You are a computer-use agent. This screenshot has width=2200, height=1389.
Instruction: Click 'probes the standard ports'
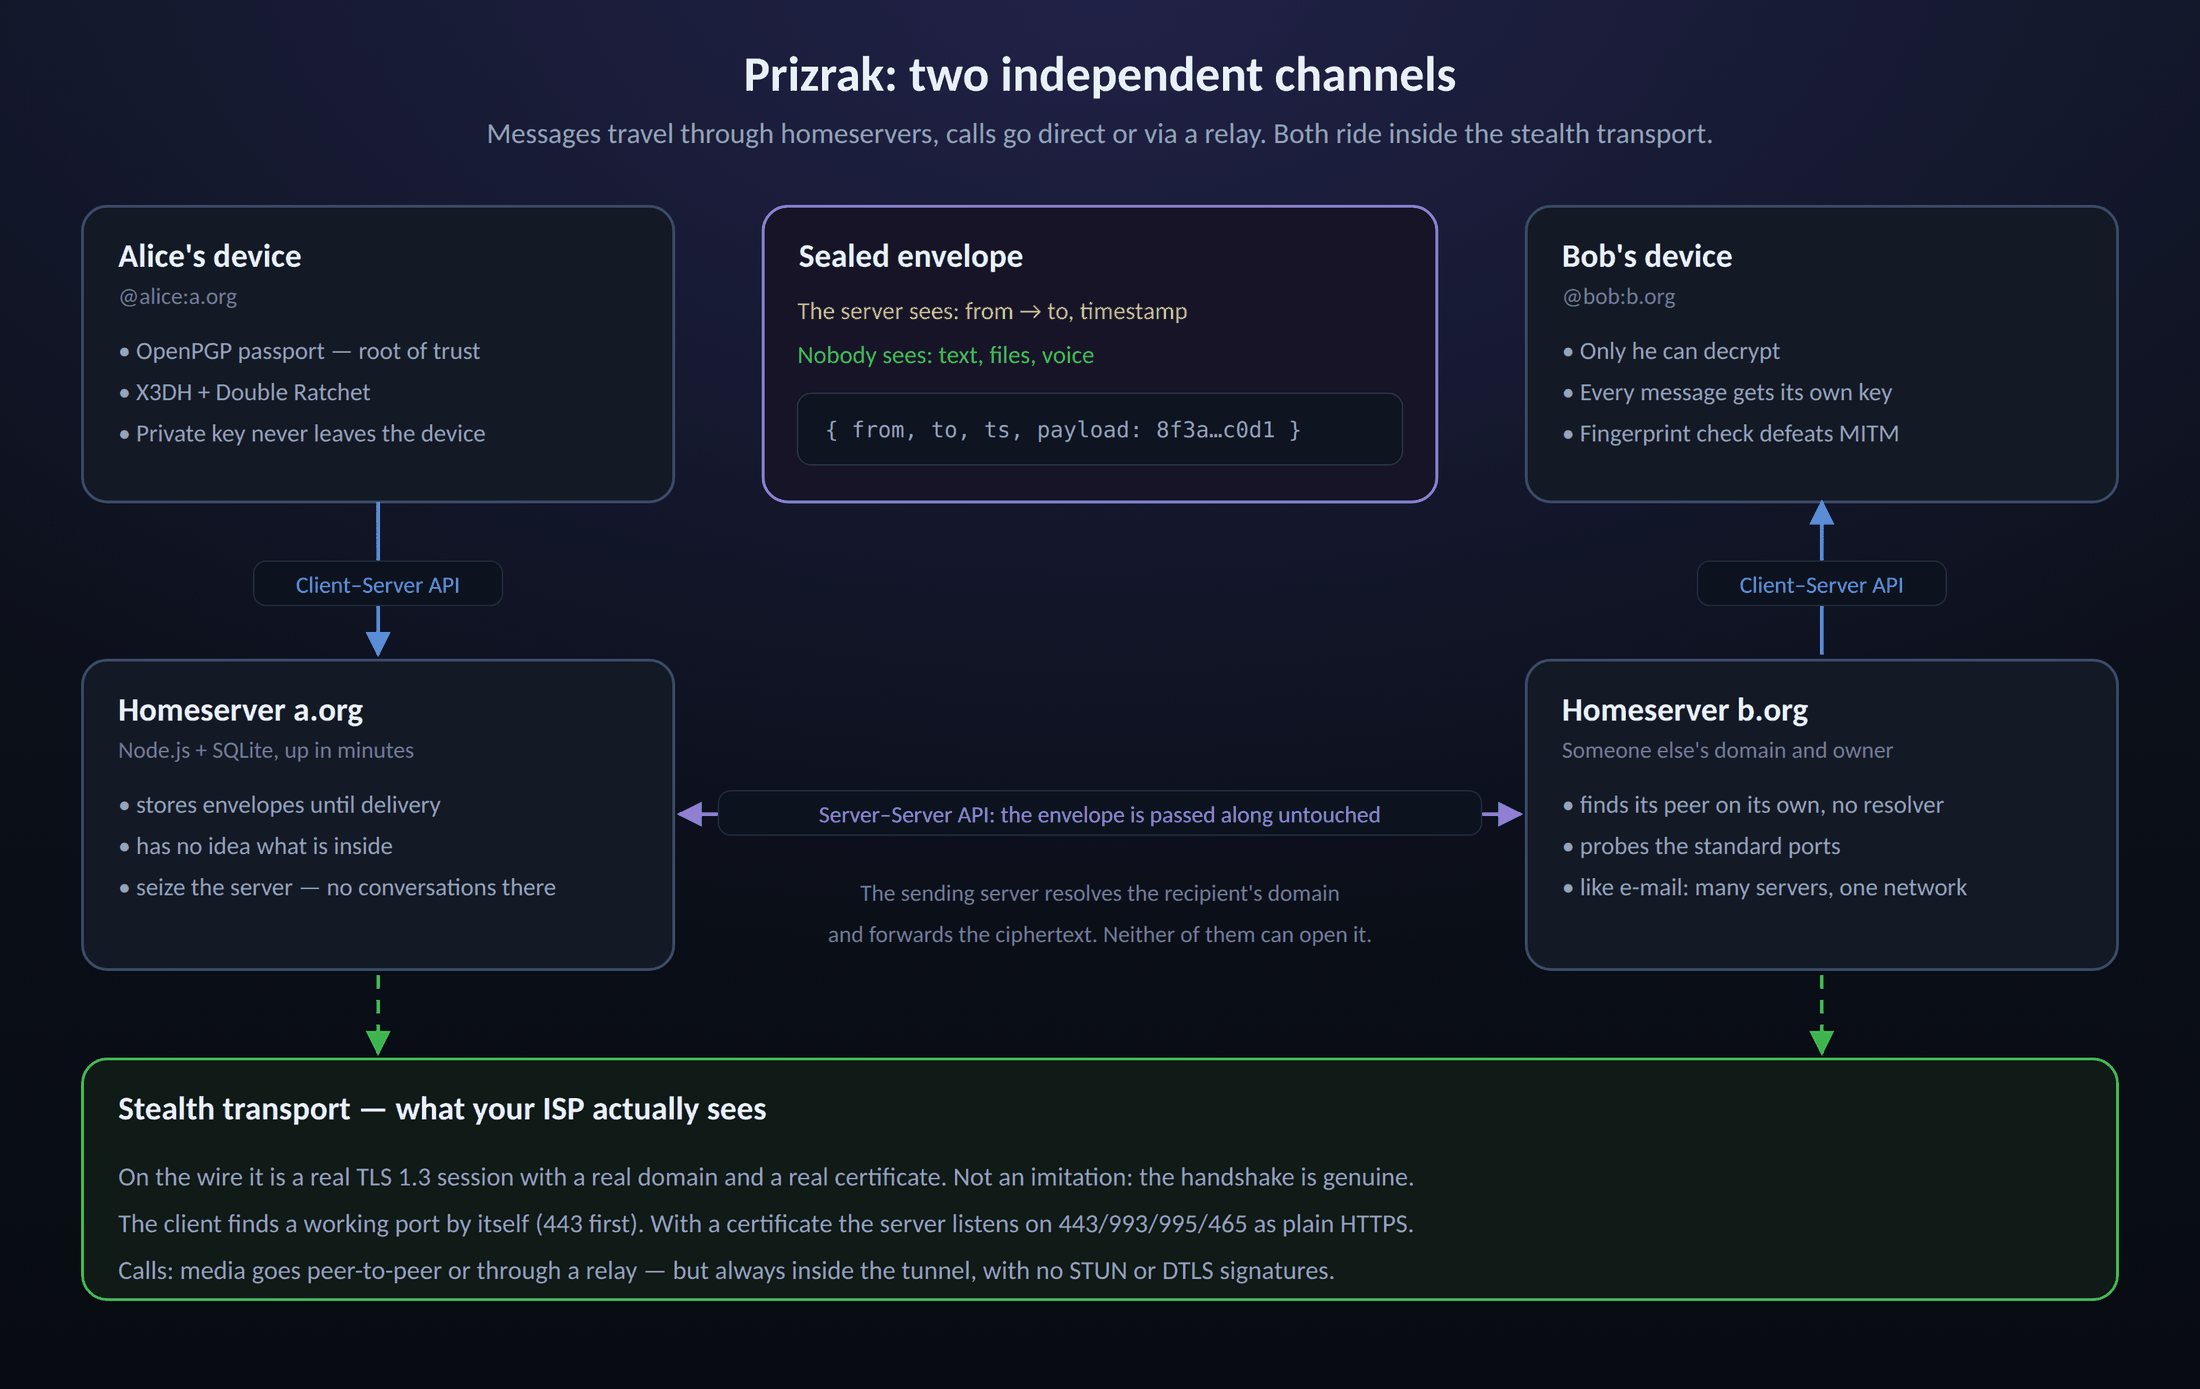click(x=1701, y=846)
